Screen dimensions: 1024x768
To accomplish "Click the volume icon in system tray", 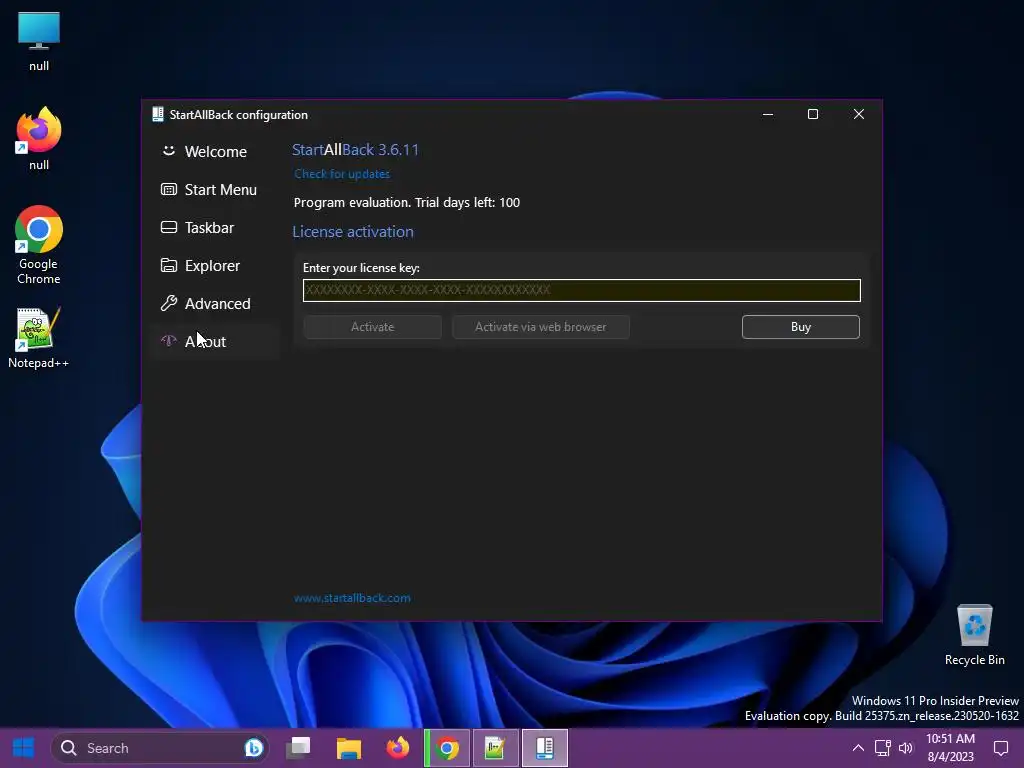I will point(906,748).
